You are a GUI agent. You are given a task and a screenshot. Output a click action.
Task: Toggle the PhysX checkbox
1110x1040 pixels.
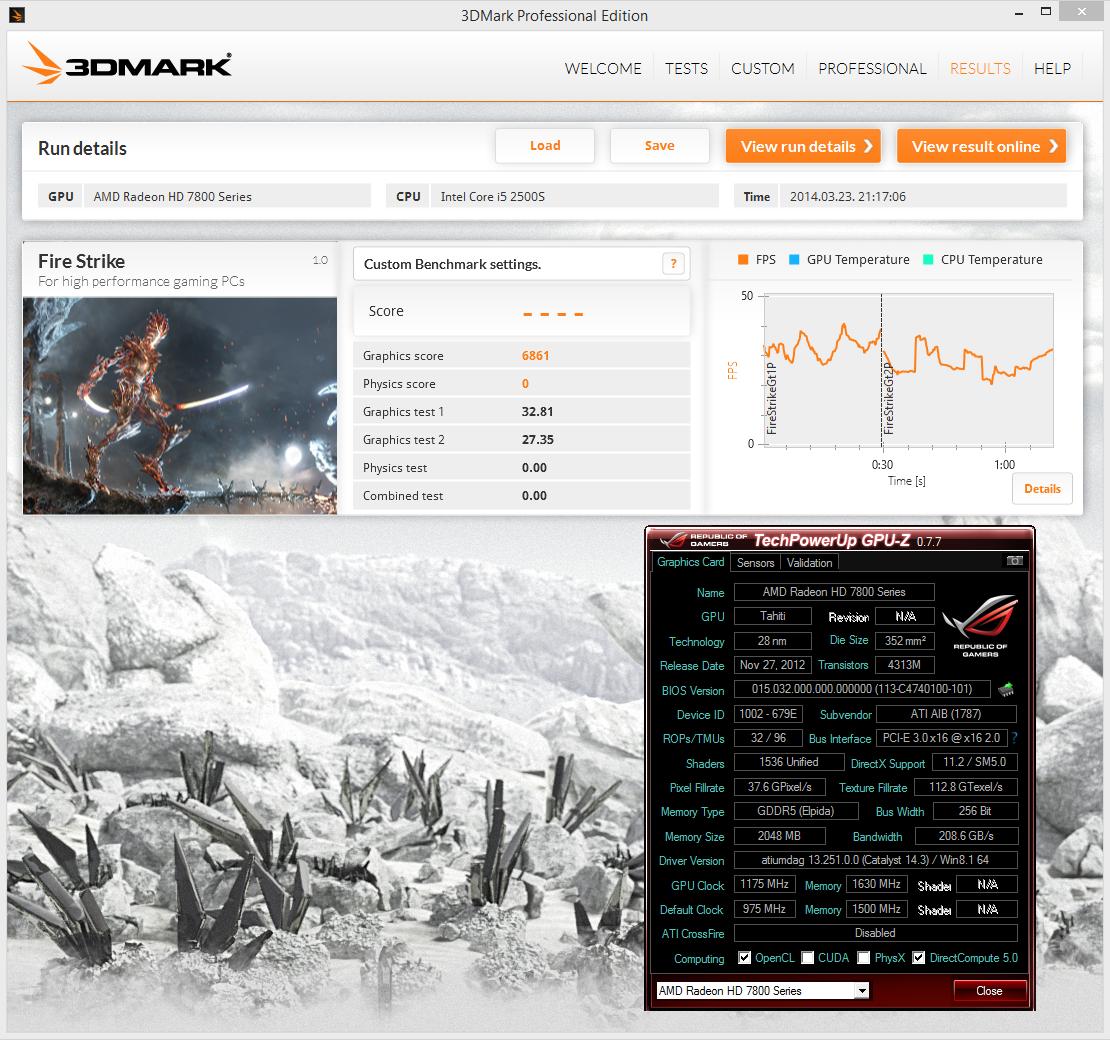coord(864,958)
